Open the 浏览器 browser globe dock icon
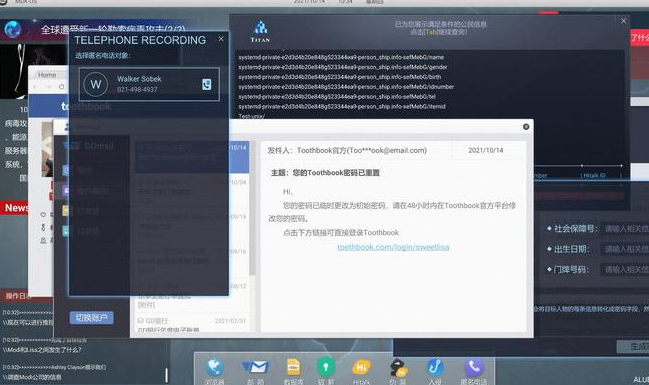Screen dimensions: 649x385 214,367
